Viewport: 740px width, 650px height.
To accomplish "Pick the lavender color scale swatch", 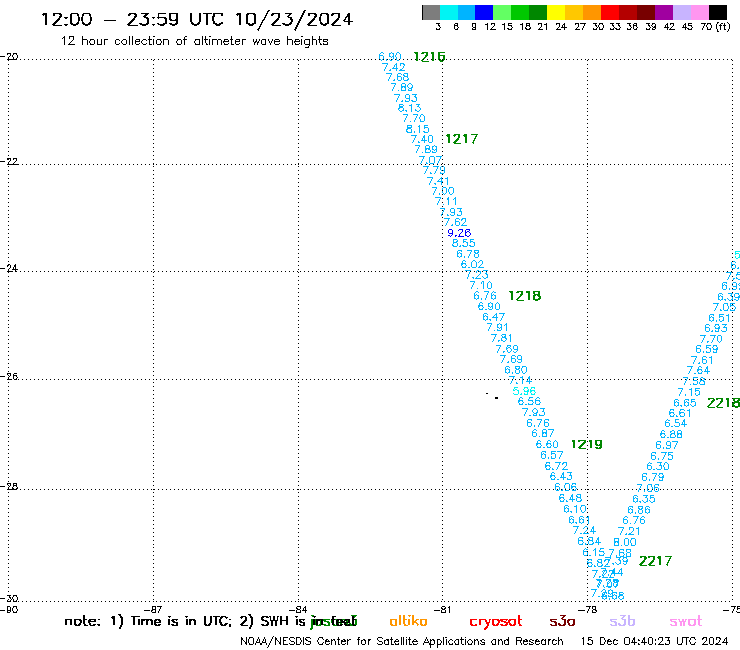I will coord(681,12).
